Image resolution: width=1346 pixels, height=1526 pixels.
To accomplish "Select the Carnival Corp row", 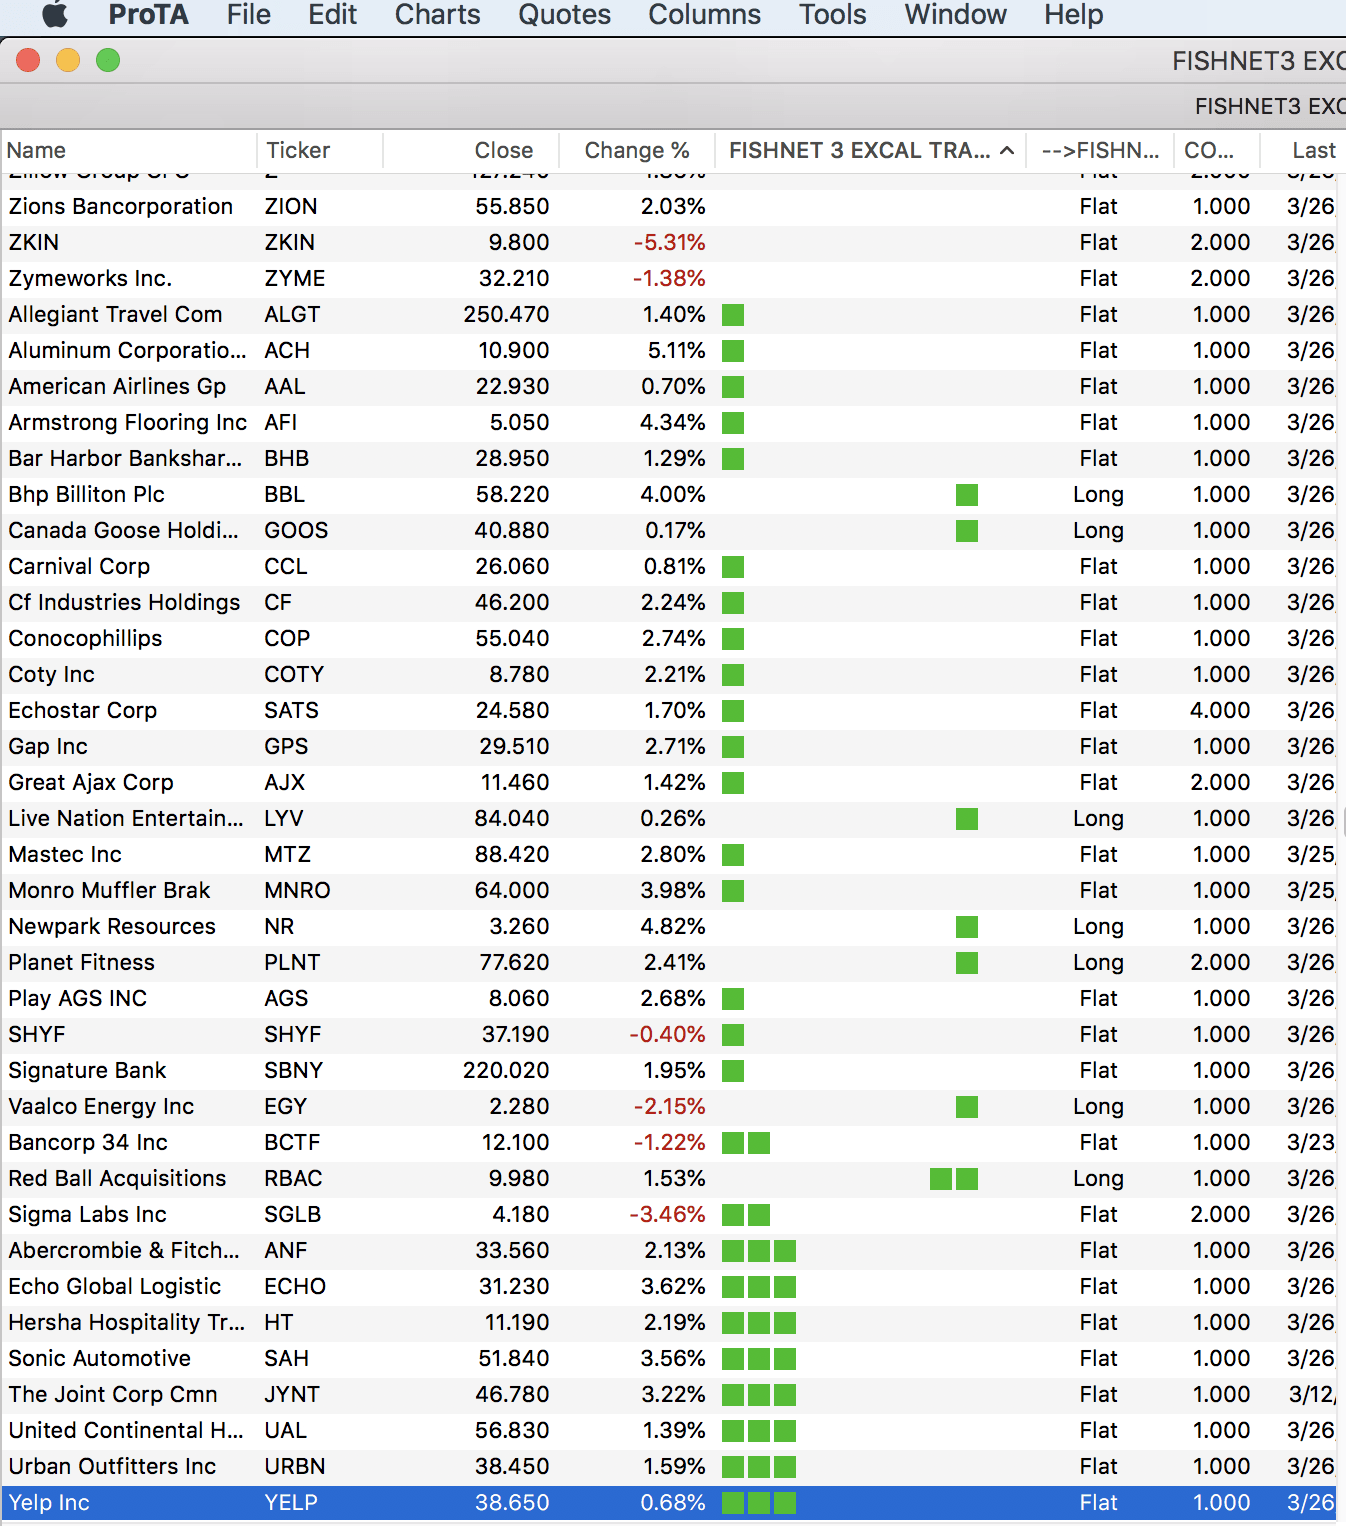I will 669,567.
